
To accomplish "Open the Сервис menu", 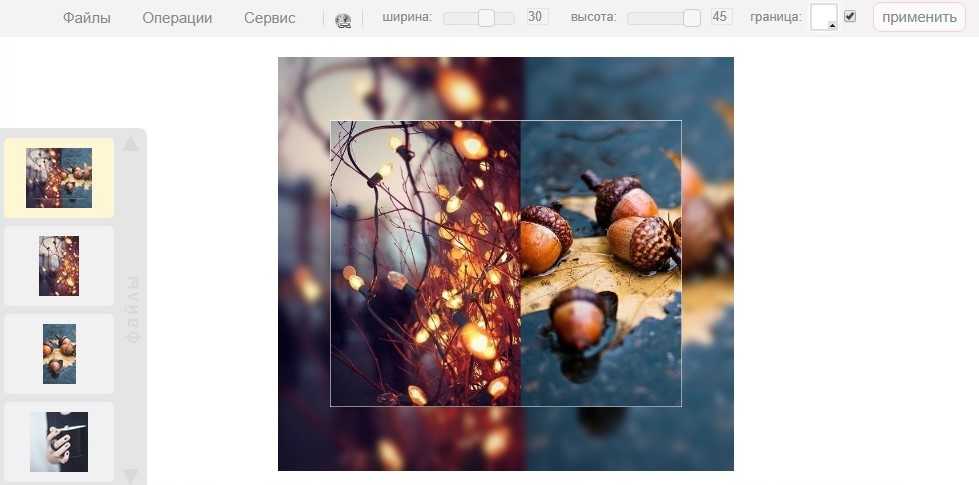I will [x=270, y=18].
